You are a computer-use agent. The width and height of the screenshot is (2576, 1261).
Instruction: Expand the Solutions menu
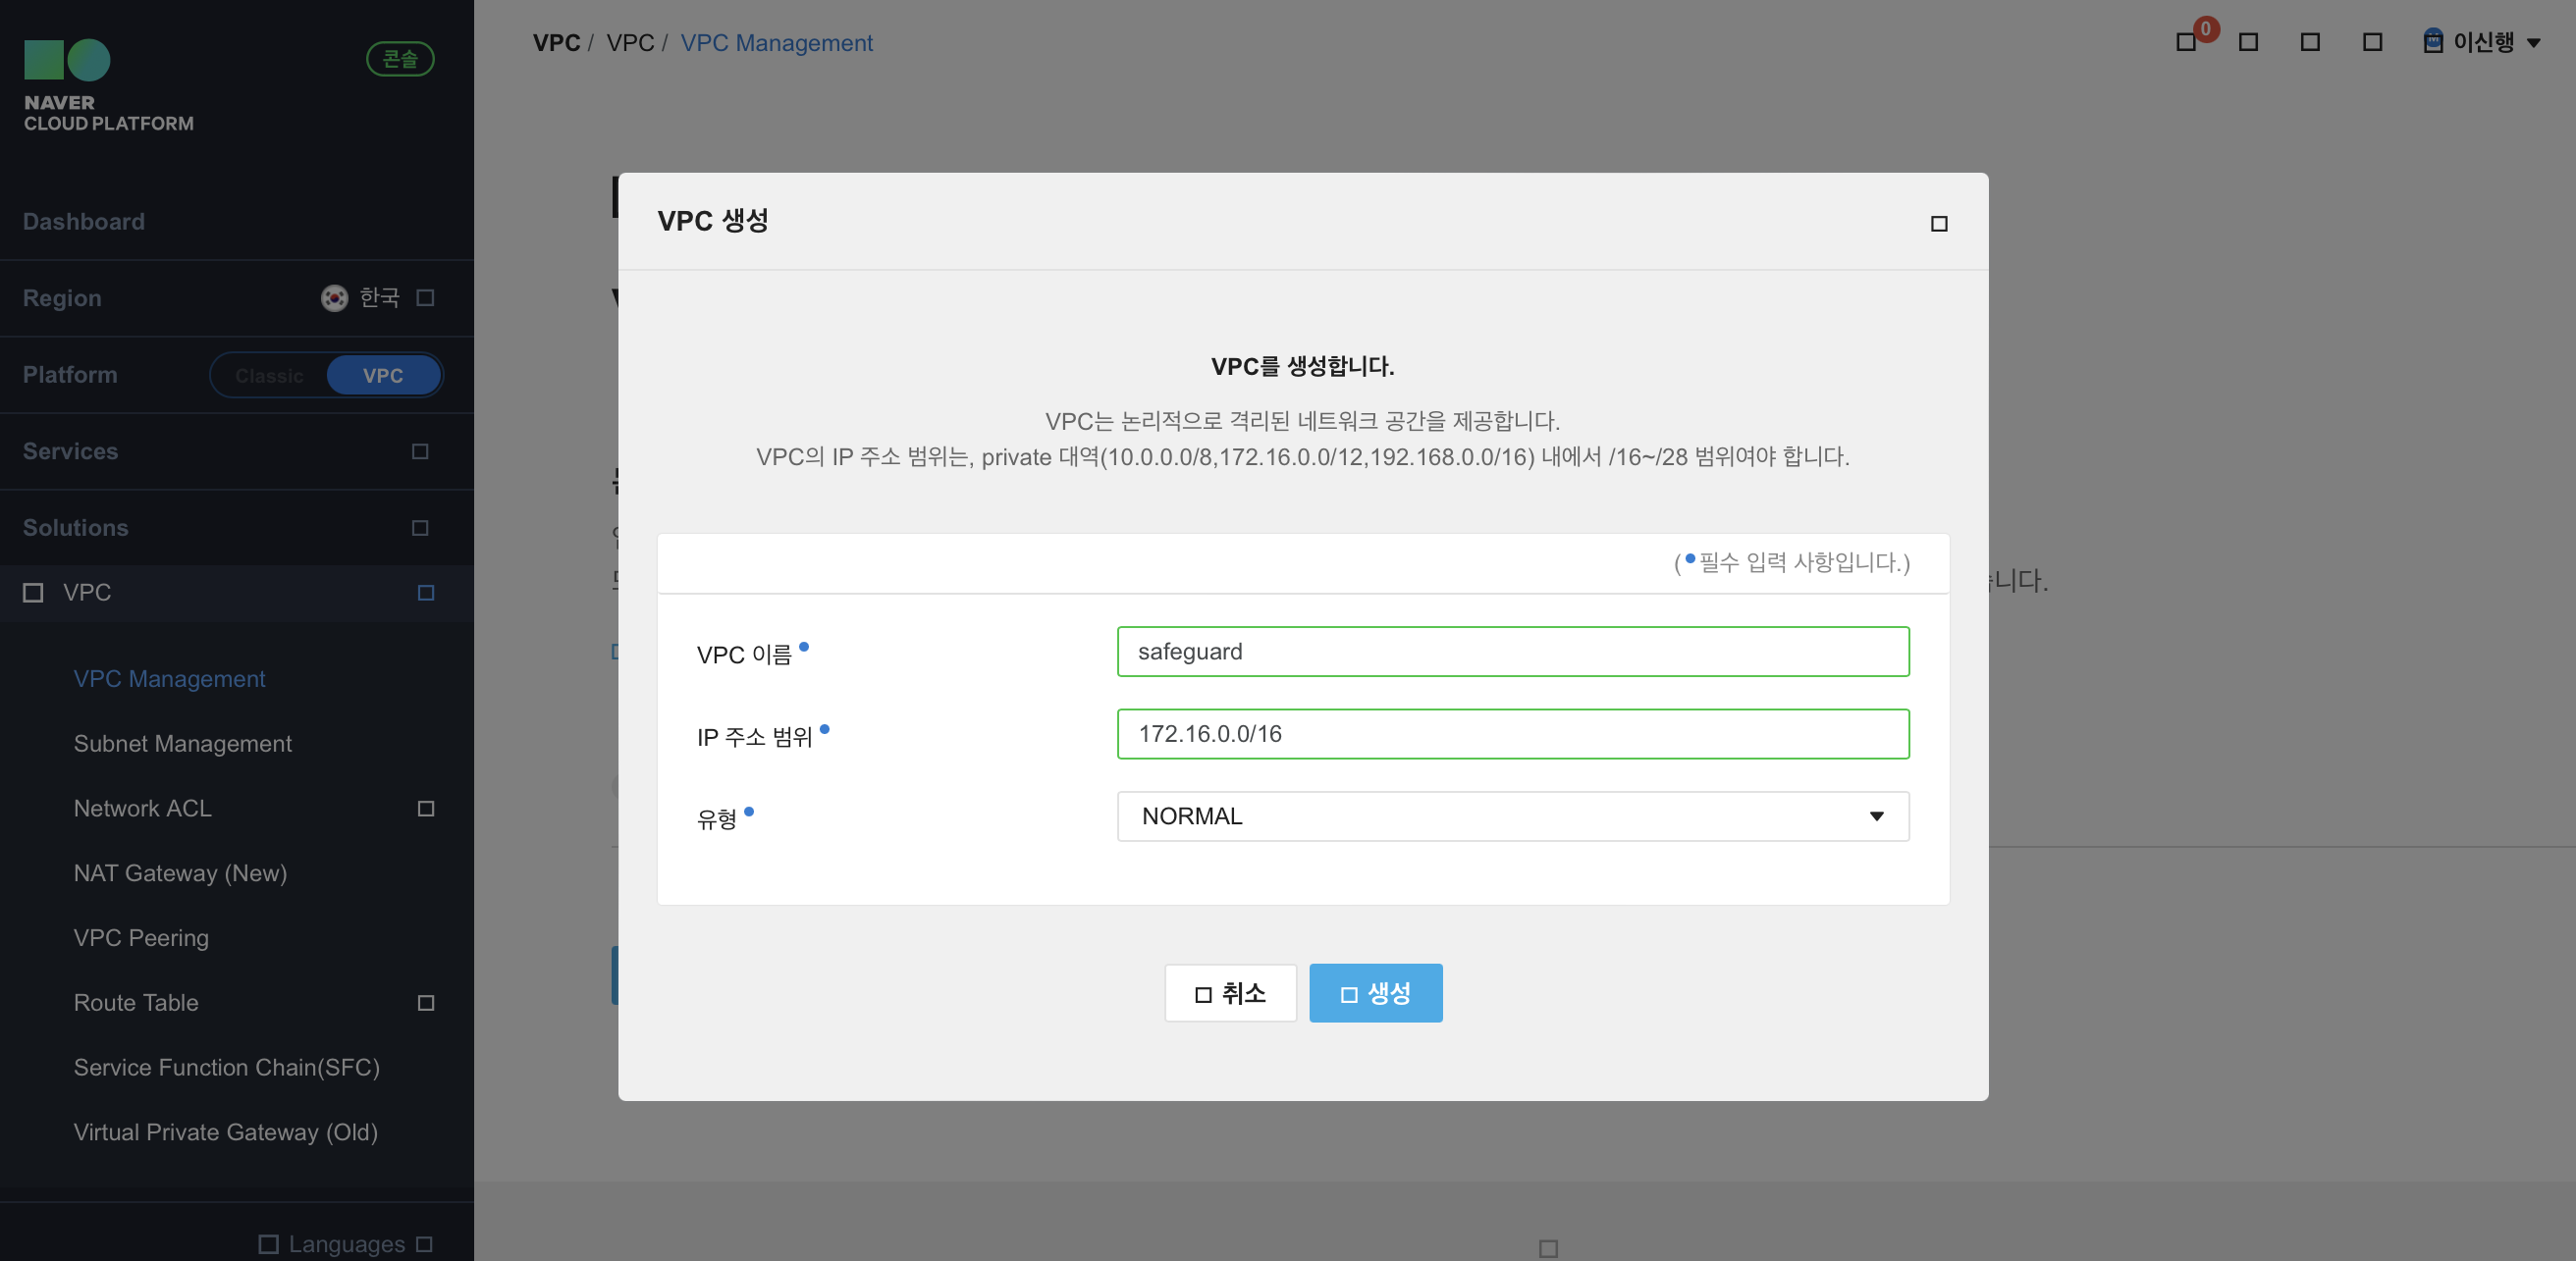coord(420,528)
